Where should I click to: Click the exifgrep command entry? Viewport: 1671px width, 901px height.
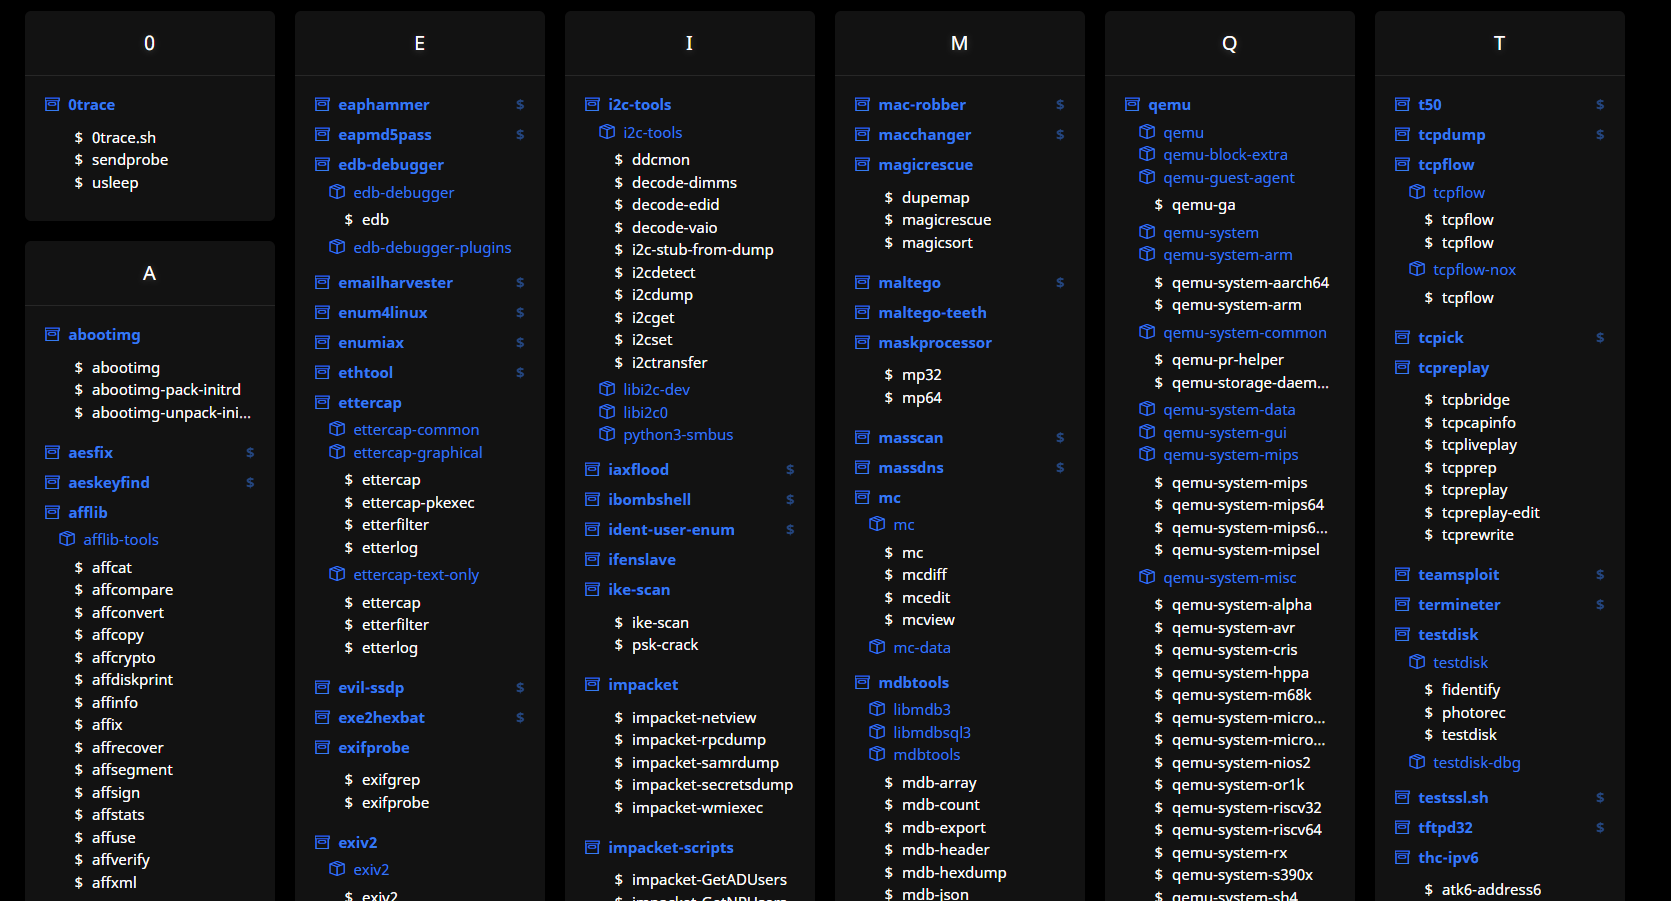click(x=391, y=779)
